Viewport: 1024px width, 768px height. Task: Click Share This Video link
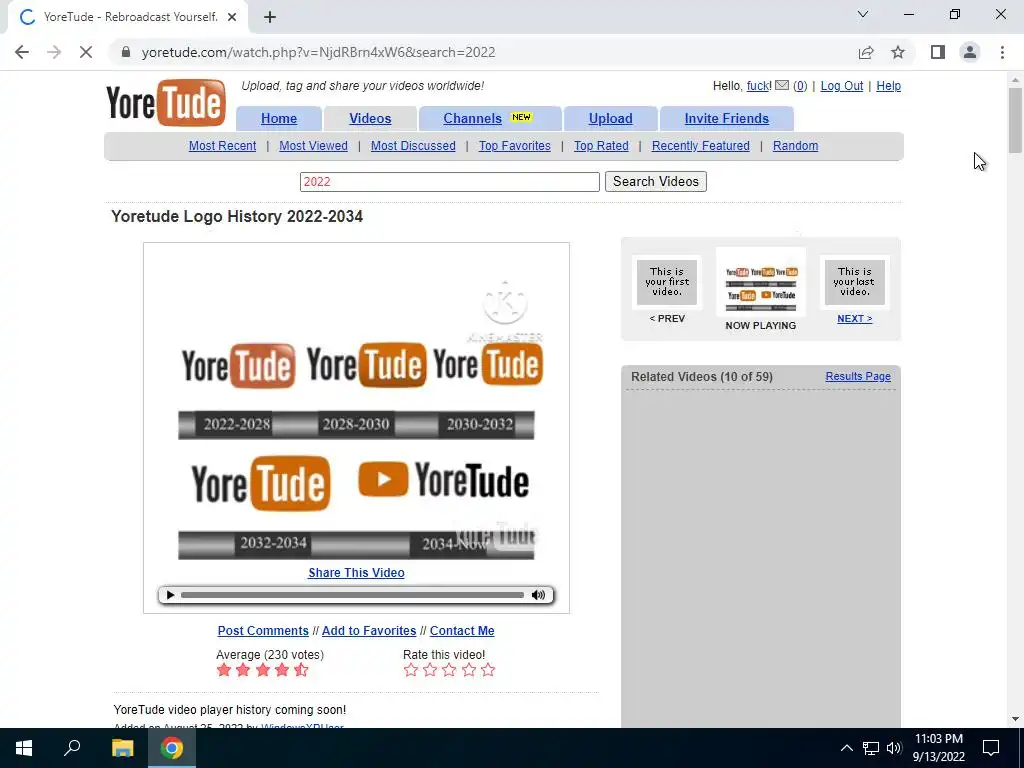click(x=357, y=573)
